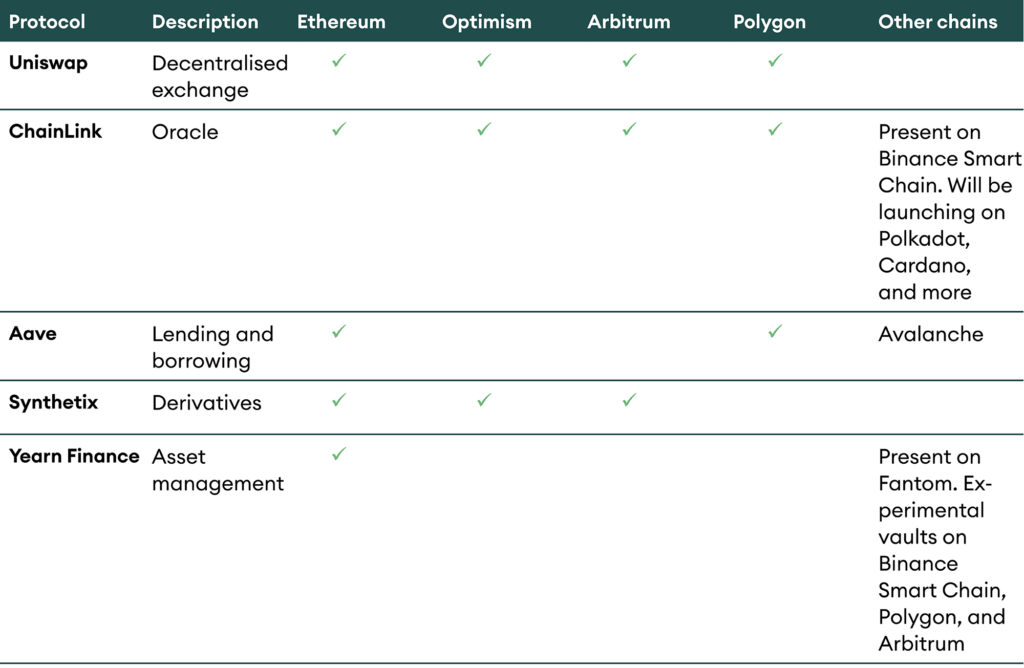Click the Protocol column header

(x=47, y=21)
